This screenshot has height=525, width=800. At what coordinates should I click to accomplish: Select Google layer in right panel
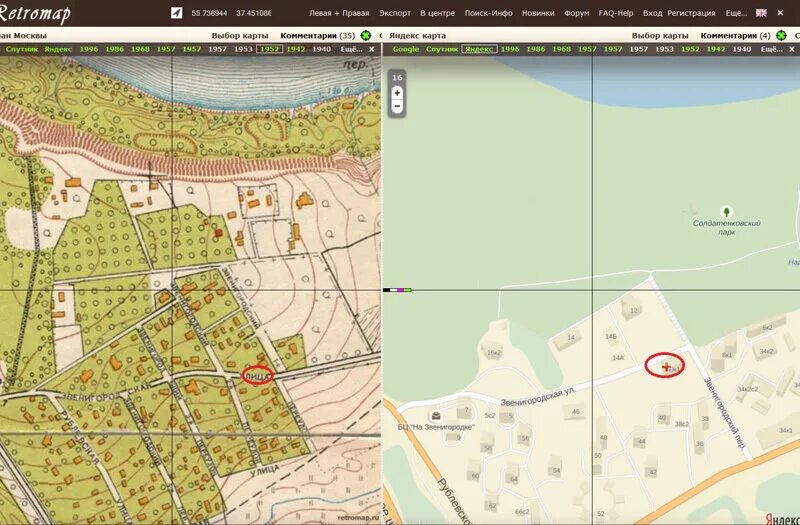coord(406,49)
